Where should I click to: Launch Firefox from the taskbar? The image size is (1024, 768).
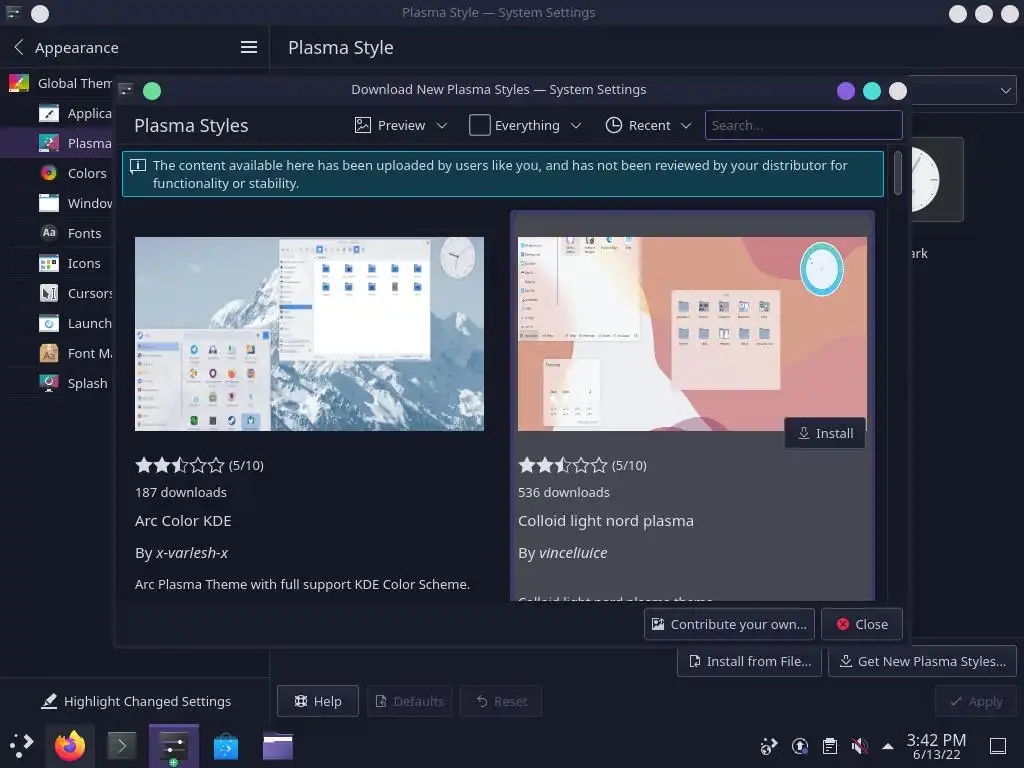tap(70, 746)
